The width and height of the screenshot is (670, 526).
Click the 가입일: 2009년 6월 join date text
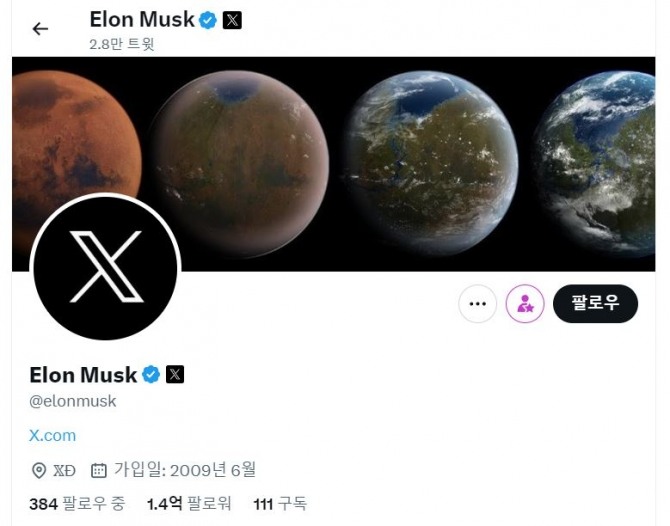(185, 469)
